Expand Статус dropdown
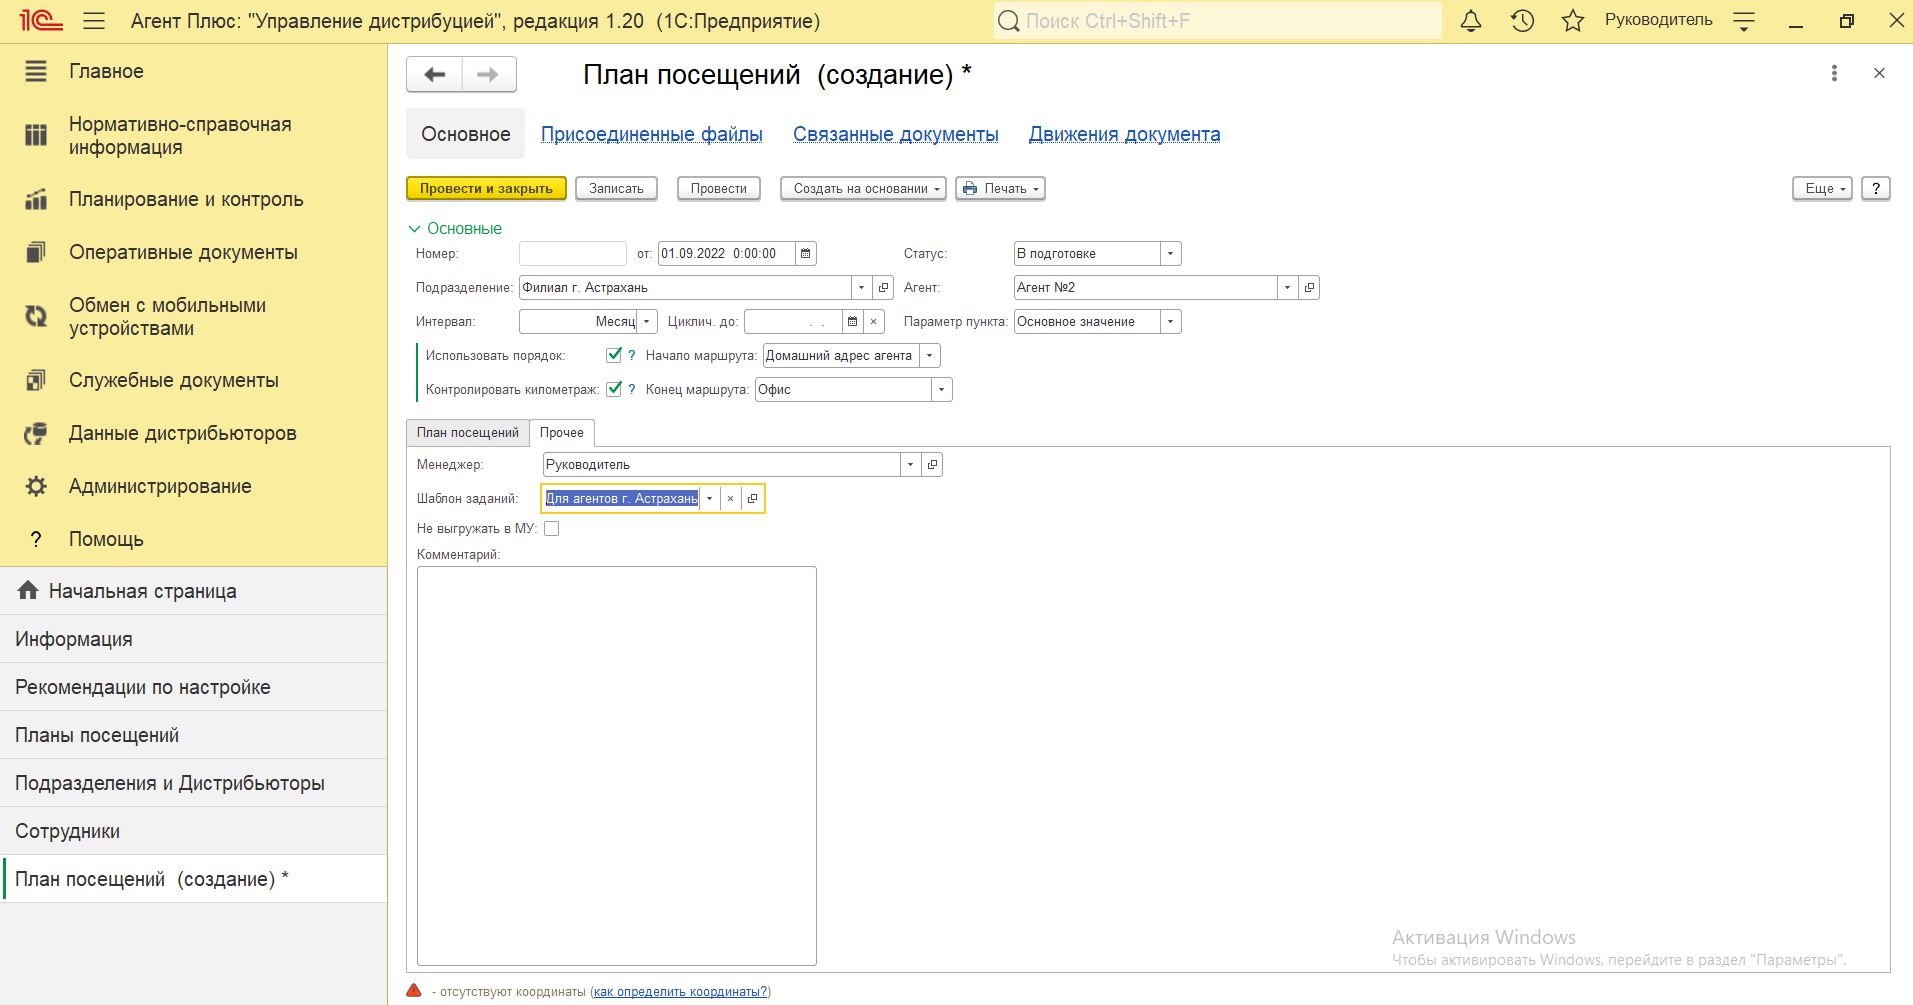 click(1170, 253)
